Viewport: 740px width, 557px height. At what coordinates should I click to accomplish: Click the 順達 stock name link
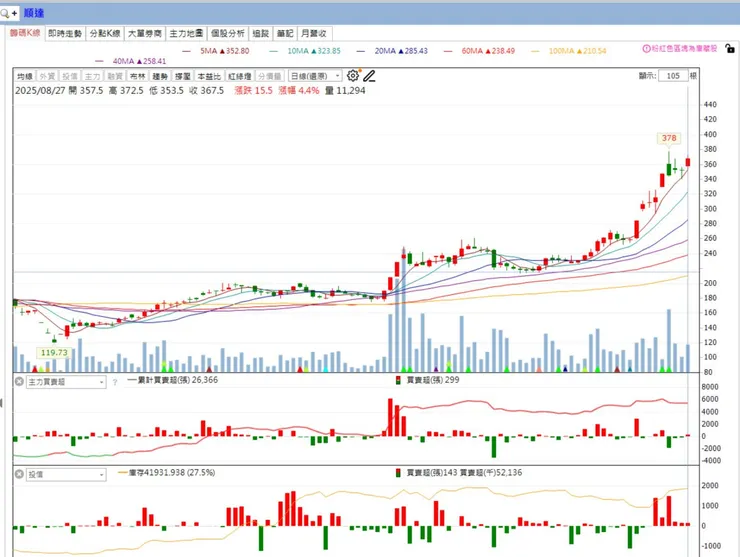(x=34, y=13)
